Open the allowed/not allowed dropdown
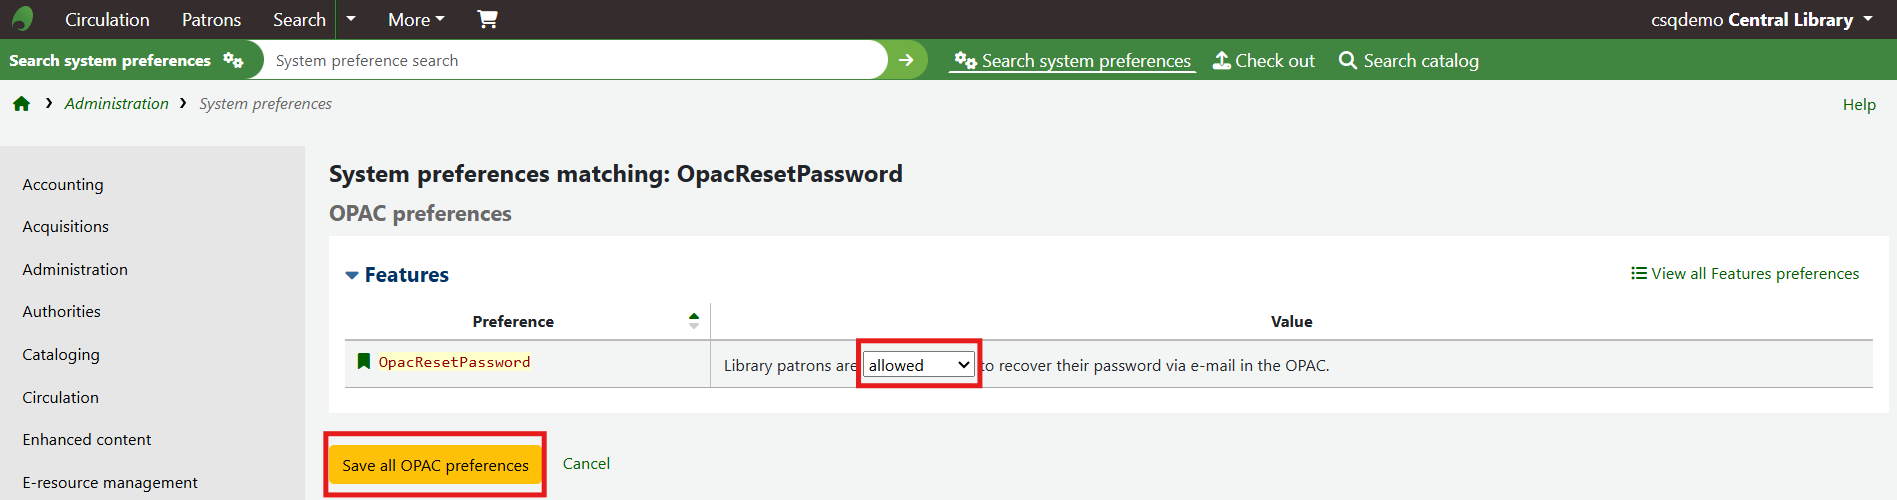1897x500 pixels. pyautogui.click(x=918, y=365)
